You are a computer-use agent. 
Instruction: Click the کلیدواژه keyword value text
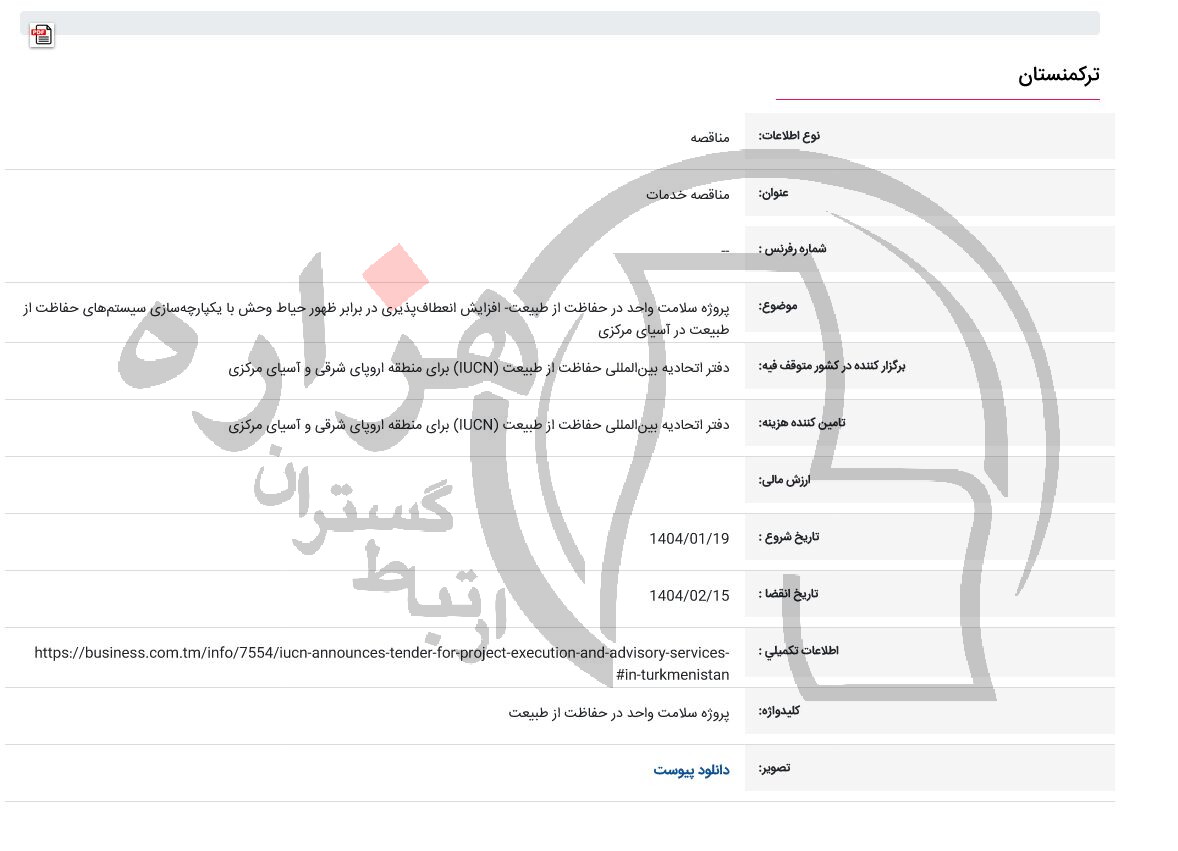[618, 713]
